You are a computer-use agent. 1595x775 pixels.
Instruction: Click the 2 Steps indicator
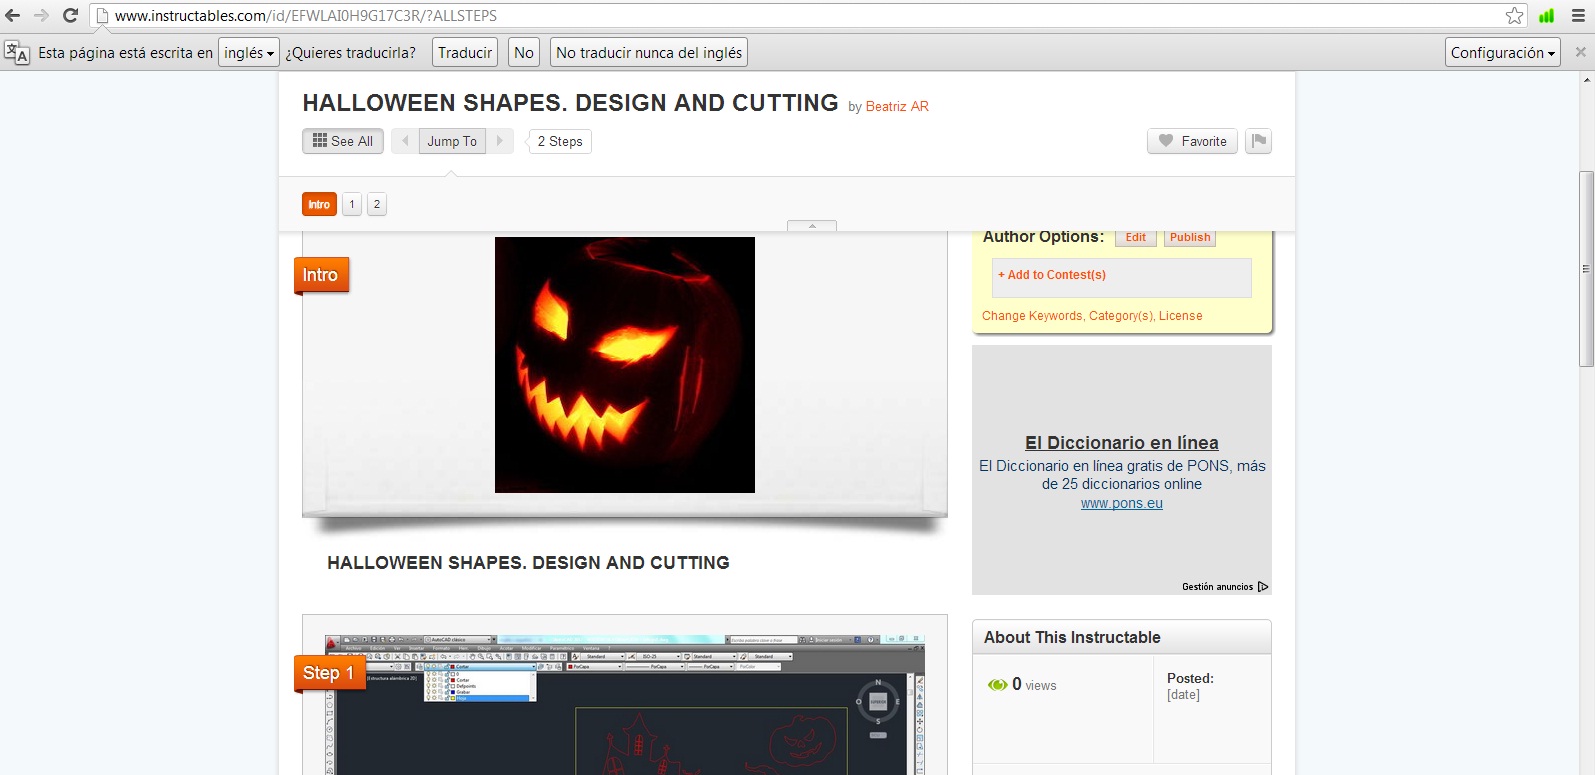[560, 141]
